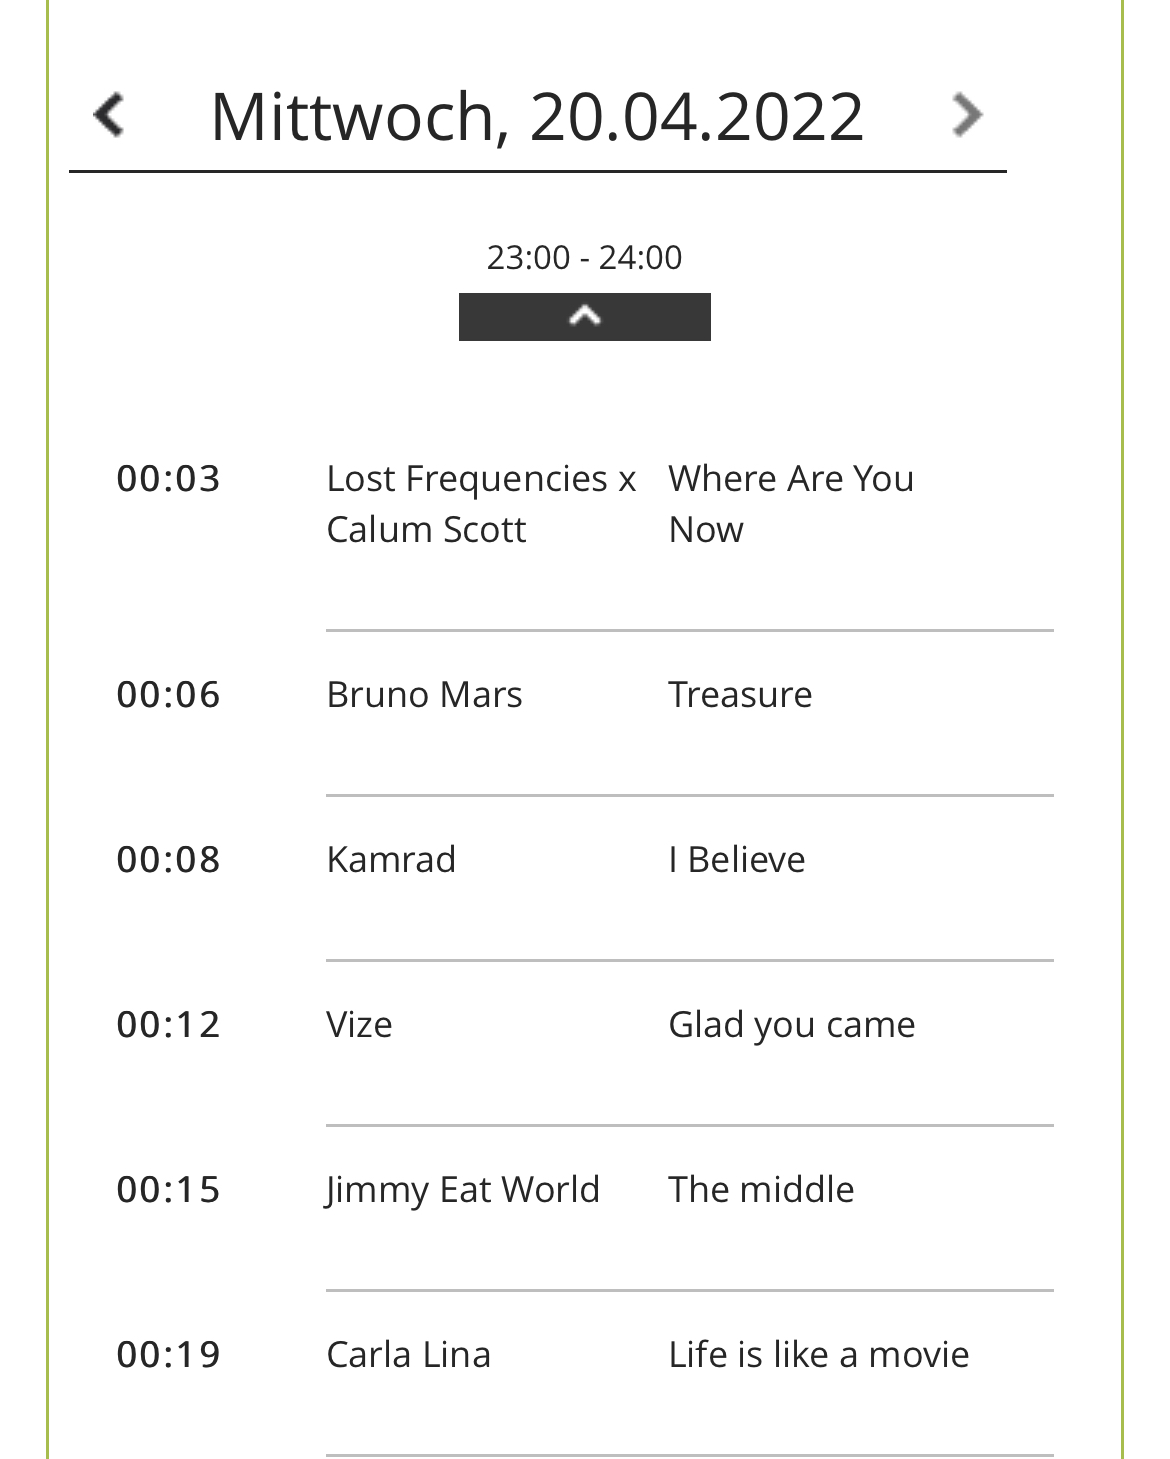Click the date heading Mittwoch, 20.04.2022
This screenshot has height=1459, width=1170.
537,117
